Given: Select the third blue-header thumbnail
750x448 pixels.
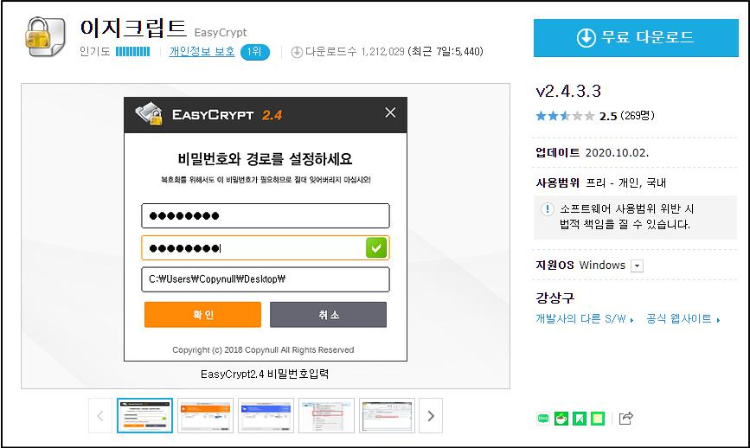Looking at the screenshot, I should [266, 415].
